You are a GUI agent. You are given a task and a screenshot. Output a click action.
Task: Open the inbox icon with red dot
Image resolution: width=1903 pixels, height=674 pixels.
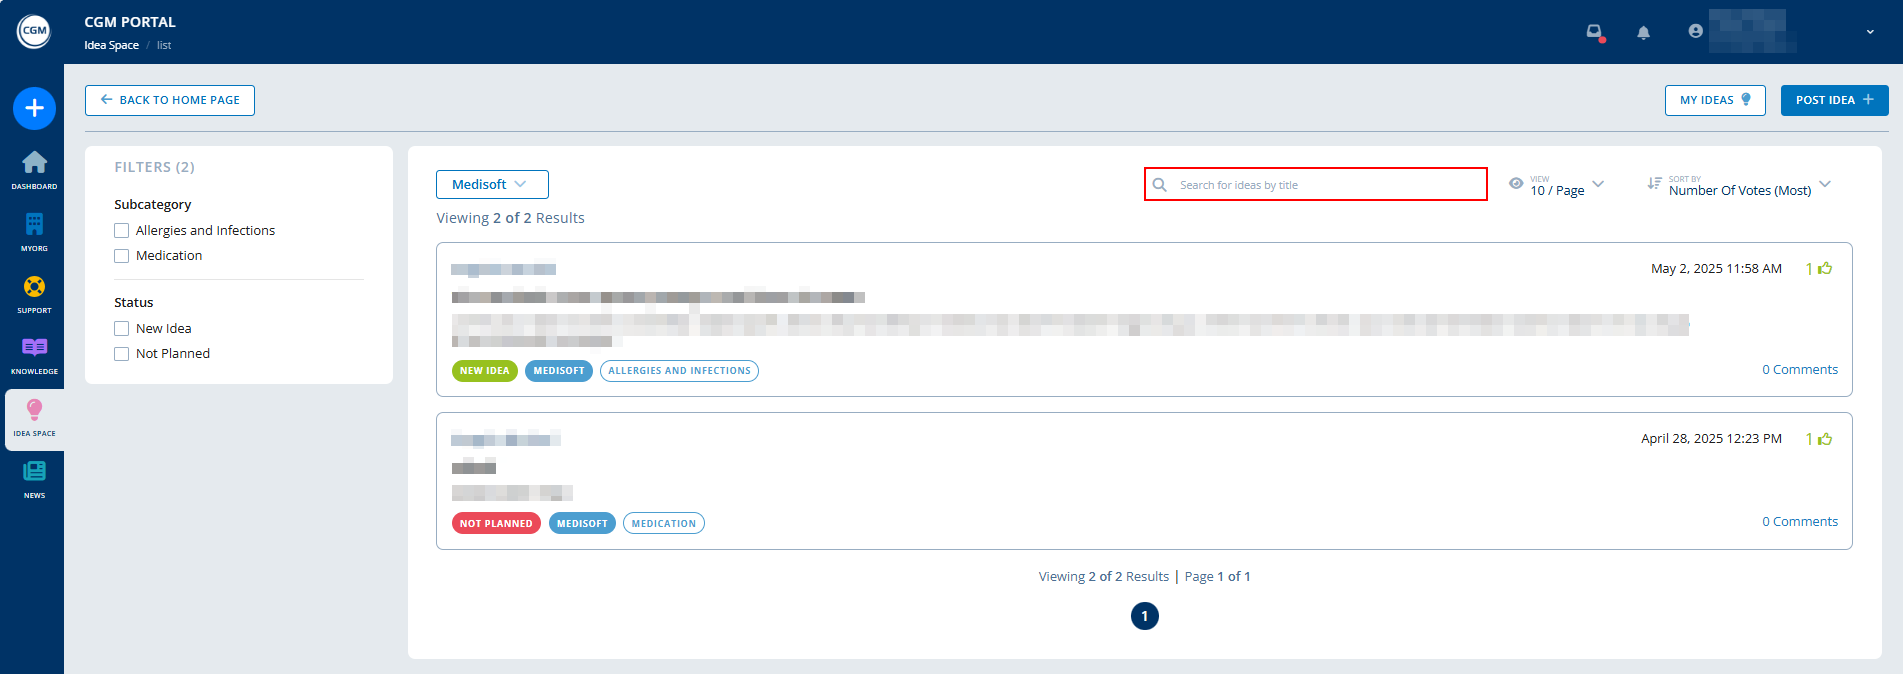click(x=1595, y=32)
